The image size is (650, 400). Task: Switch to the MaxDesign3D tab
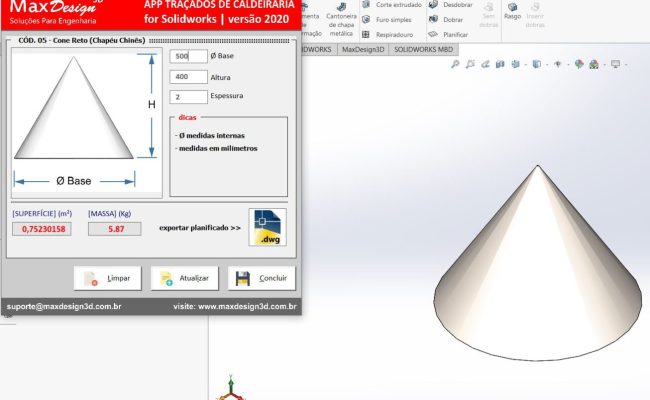click(x=363, y=48)
